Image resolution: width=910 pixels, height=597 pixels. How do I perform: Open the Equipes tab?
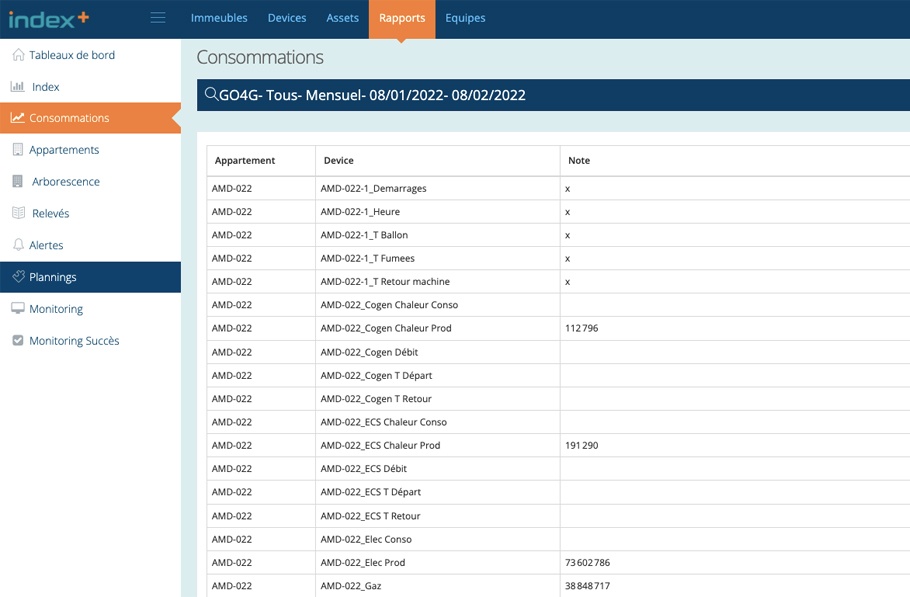tap(465, 18)
